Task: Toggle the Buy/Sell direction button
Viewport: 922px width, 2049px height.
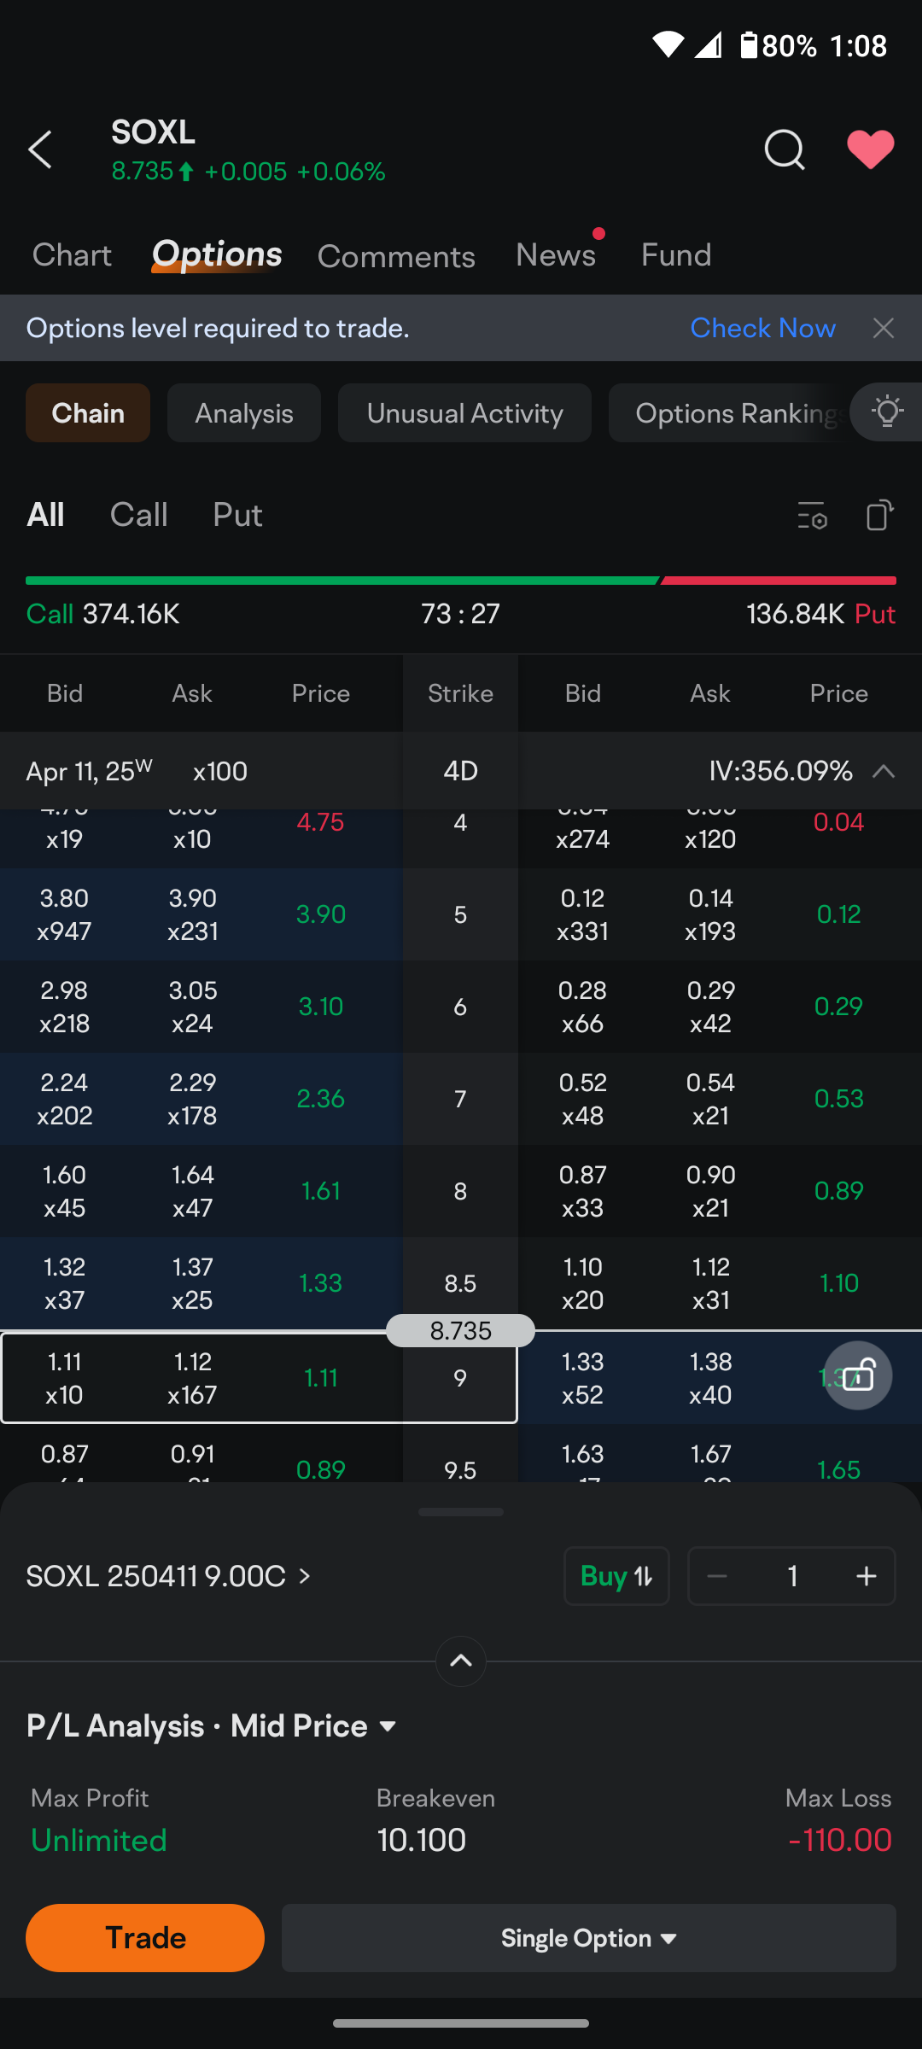Action: click(x=617, y=1576)
